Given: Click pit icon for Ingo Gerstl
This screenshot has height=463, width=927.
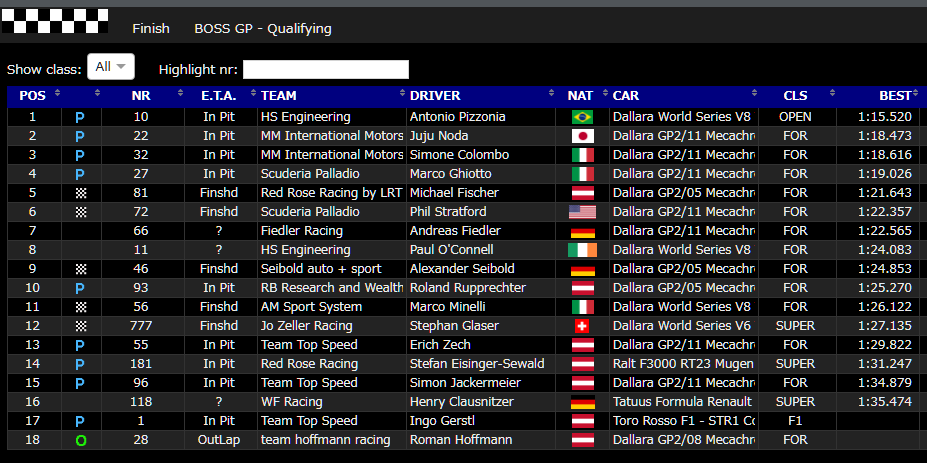Looking at the screenshot, I should 80,421.
